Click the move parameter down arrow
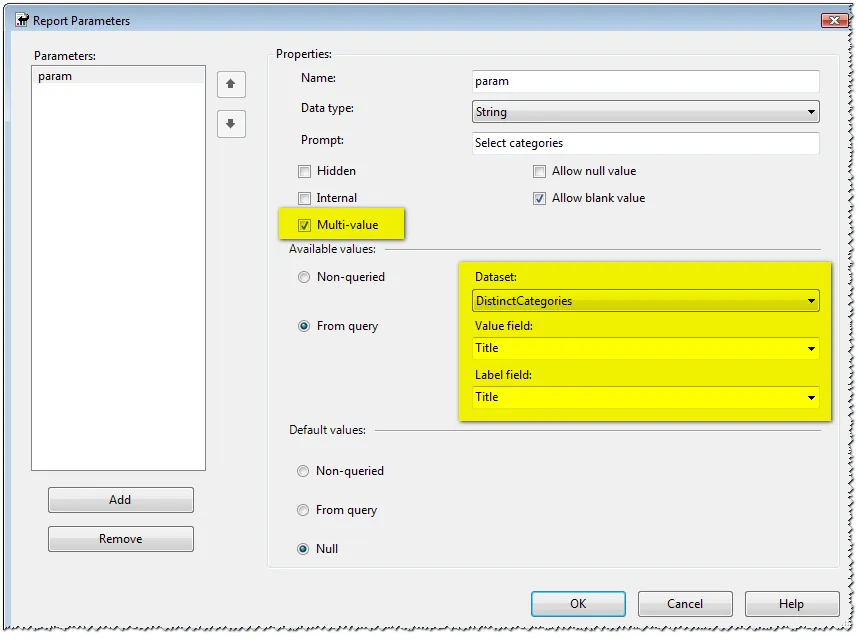Viewport: 863px width, 640px height. point(231,124)
